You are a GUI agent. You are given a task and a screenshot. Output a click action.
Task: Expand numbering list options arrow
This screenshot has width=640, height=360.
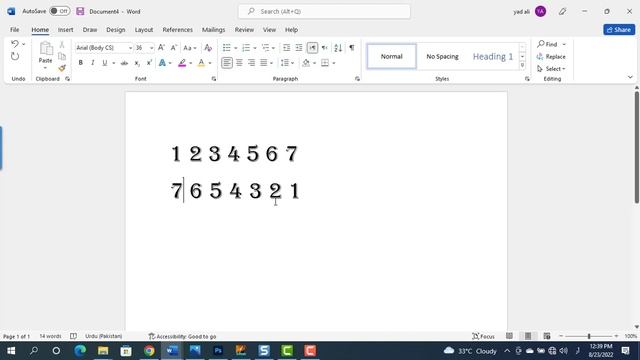tap(255, 48)
